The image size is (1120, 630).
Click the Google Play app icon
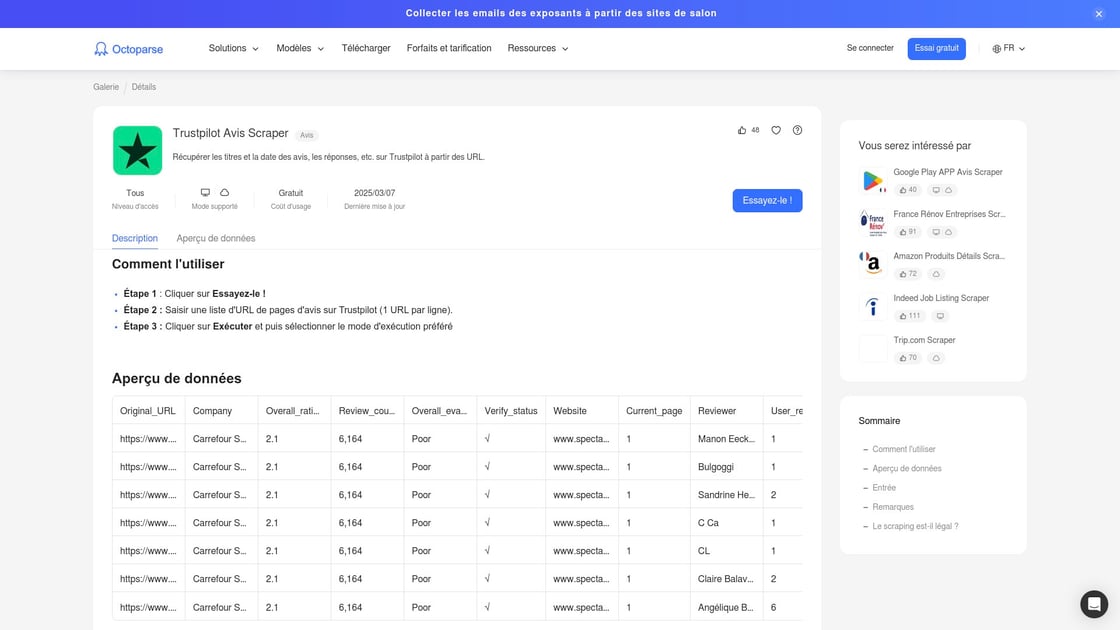(873, 181)
